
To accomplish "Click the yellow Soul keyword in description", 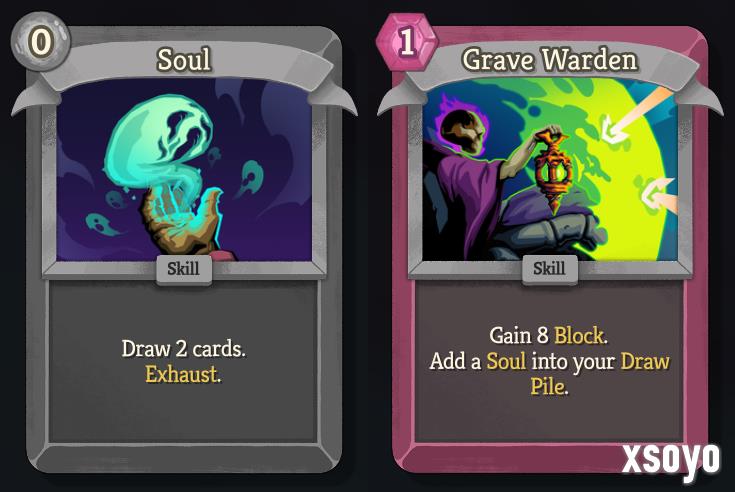I will pyautogui.click(x=506, y=361).
